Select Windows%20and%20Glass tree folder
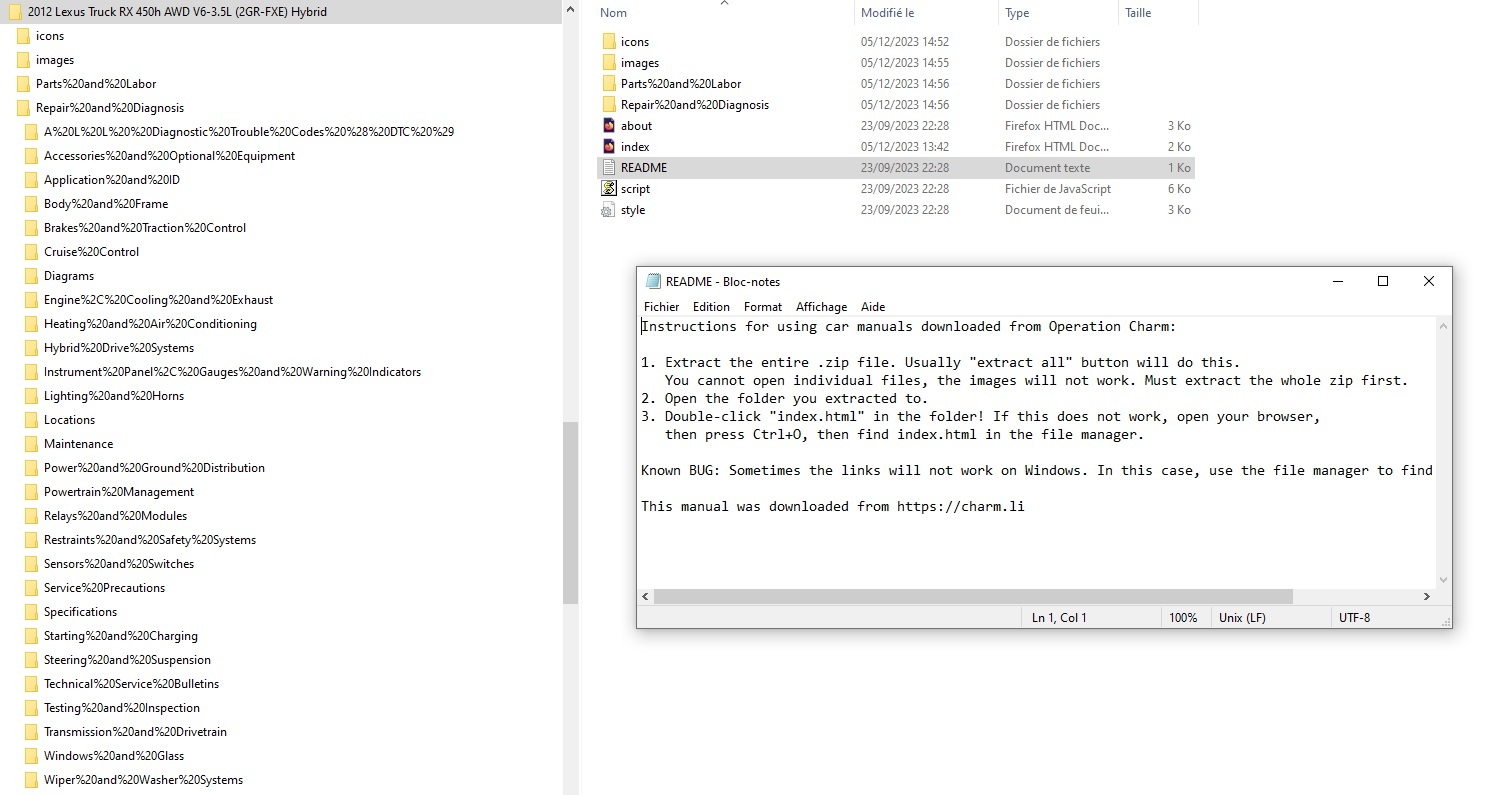The width and height of the screenshot is (1507, 795). pyautogui.click(x=114, y=756)
